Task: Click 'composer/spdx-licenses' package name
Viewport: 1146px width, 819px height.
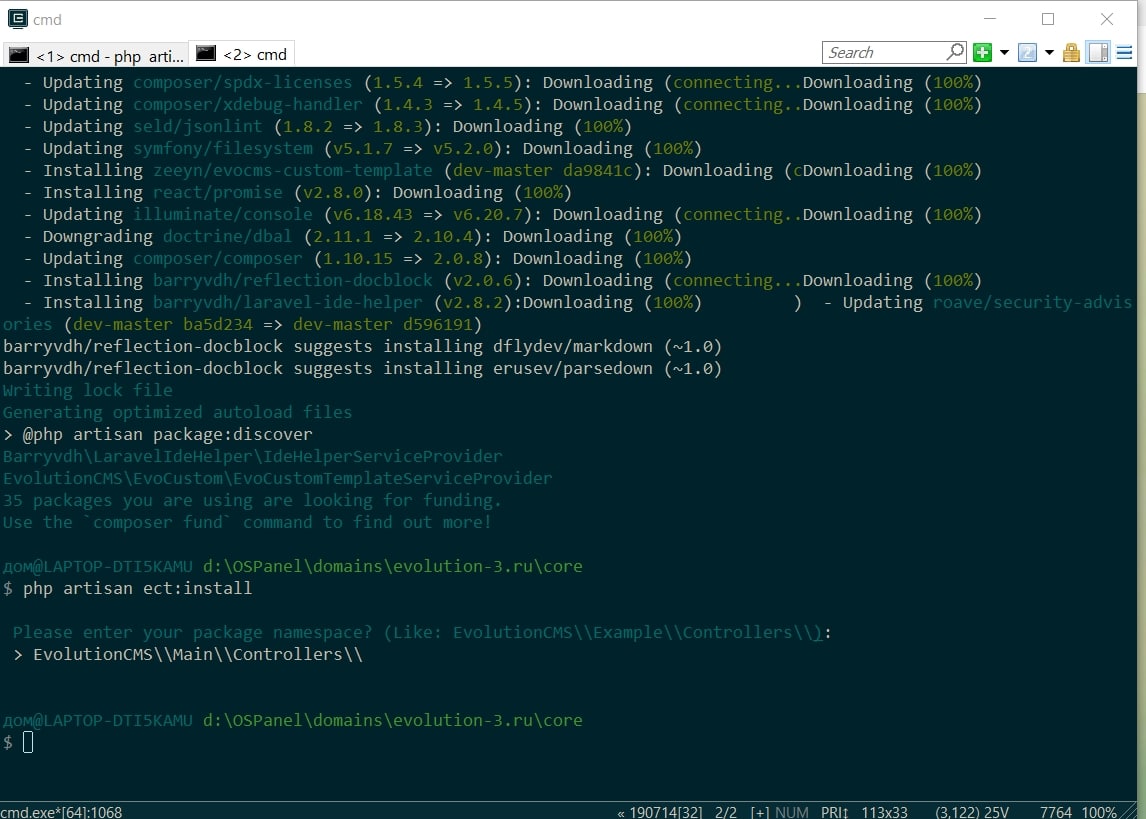Action: (243, 83)
